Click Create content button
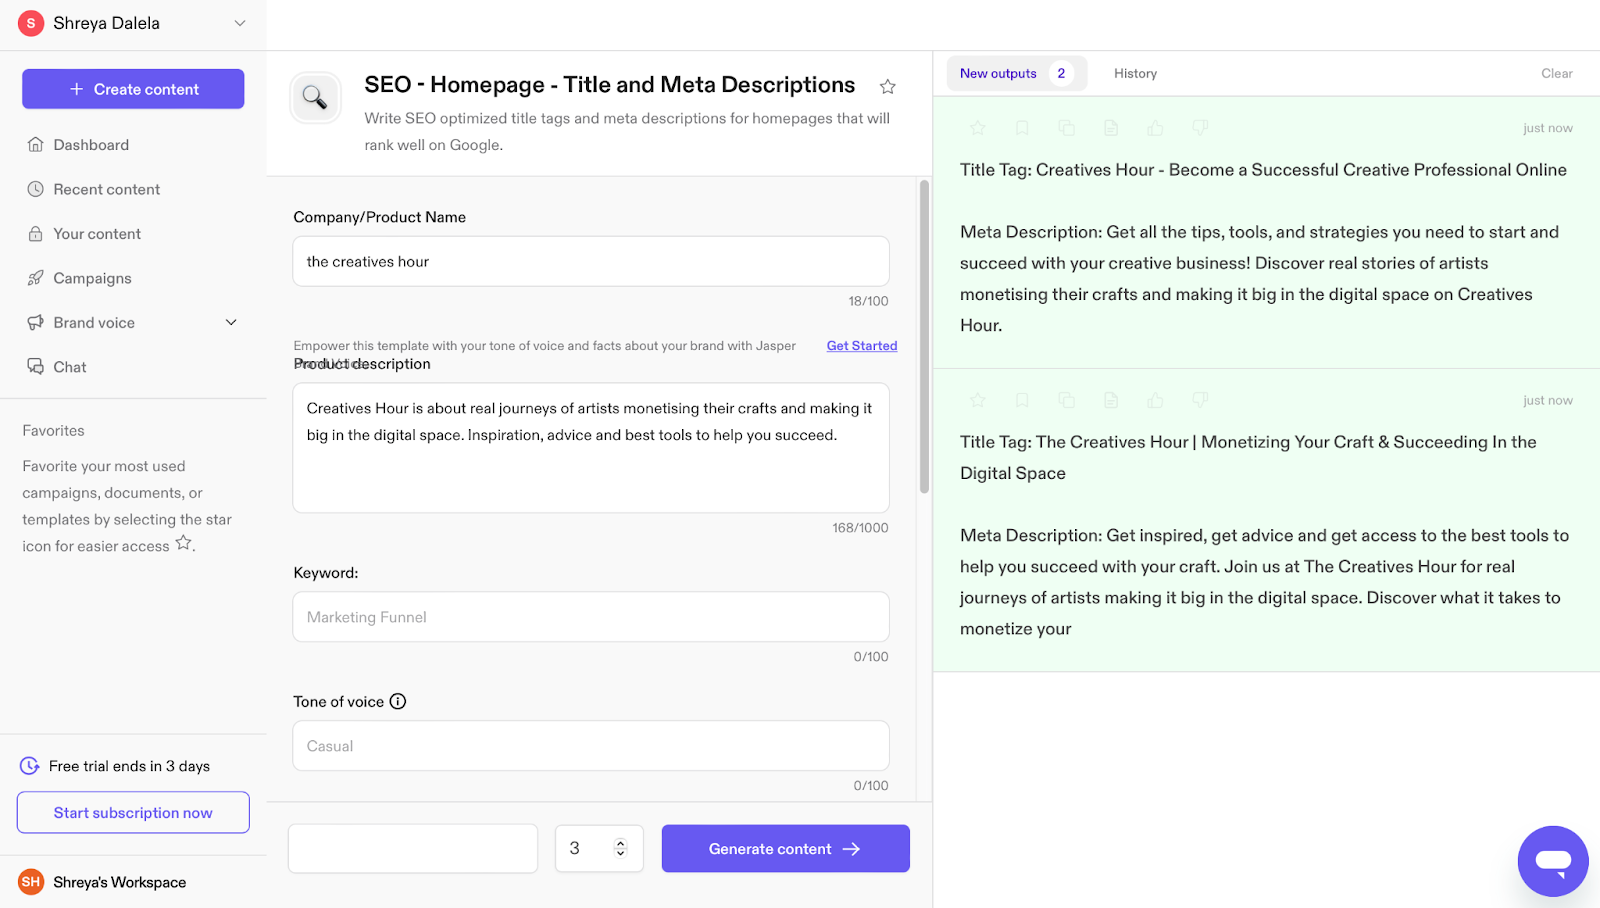Viewport: 1600px width, 908px height. pyautogui.click(x=133, y=89)
